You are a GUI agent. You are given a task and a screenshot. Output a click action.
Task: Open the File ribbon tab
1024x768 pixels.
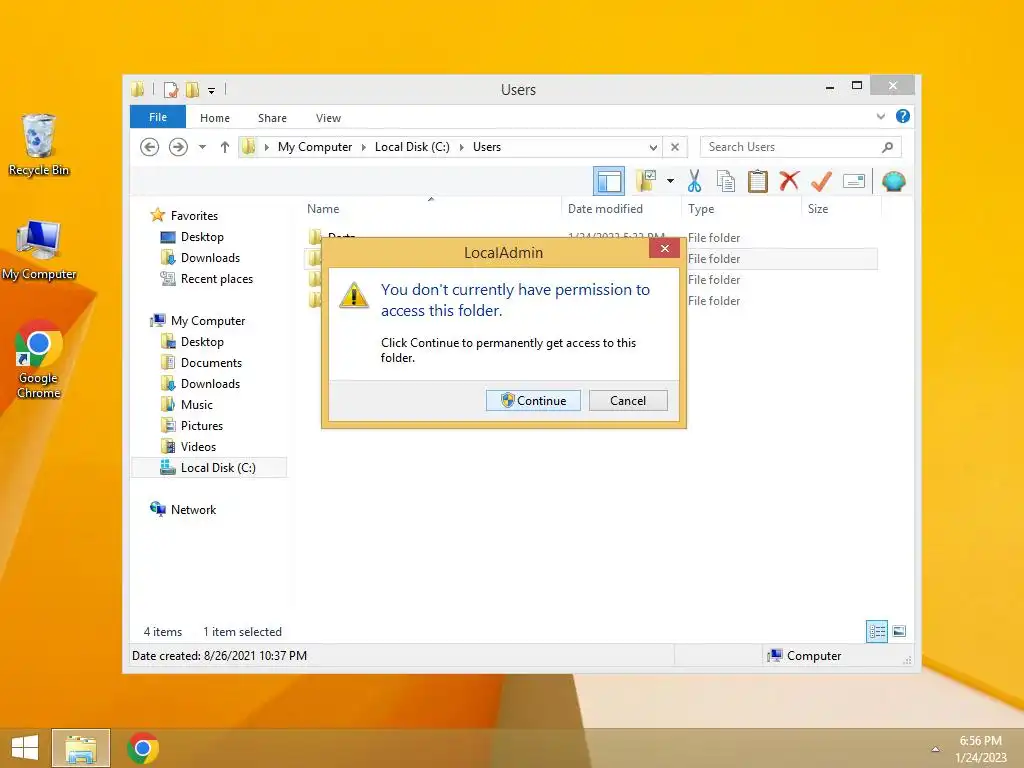158,117
